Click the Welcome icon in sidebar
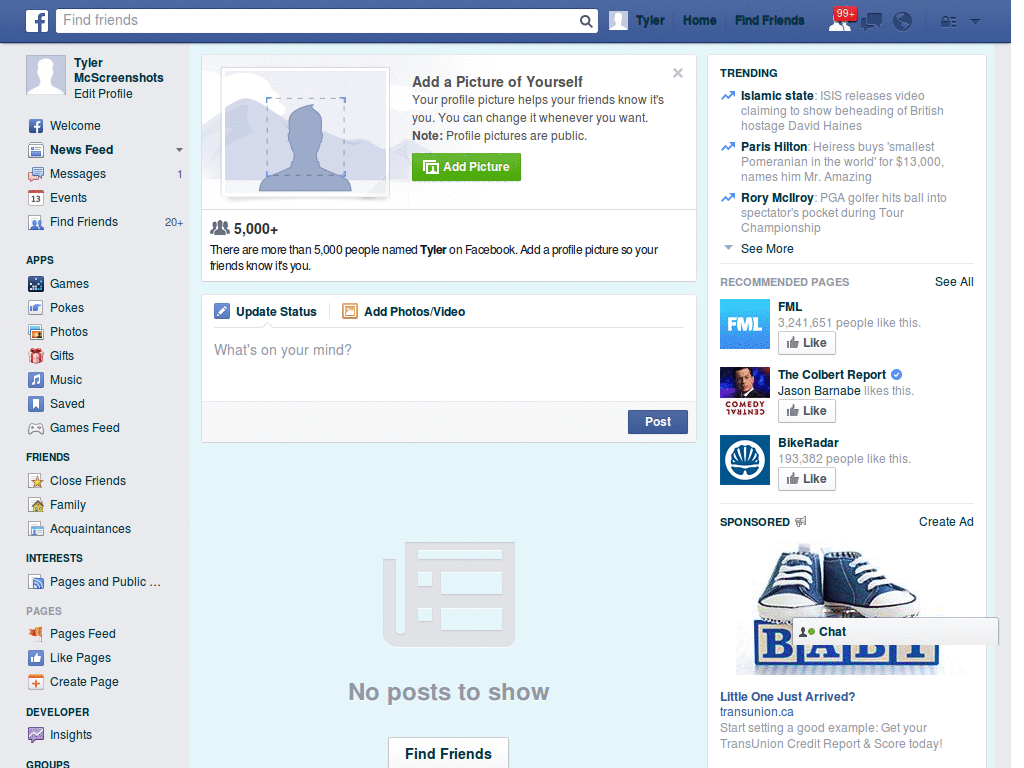 click(x=36, y=126)
